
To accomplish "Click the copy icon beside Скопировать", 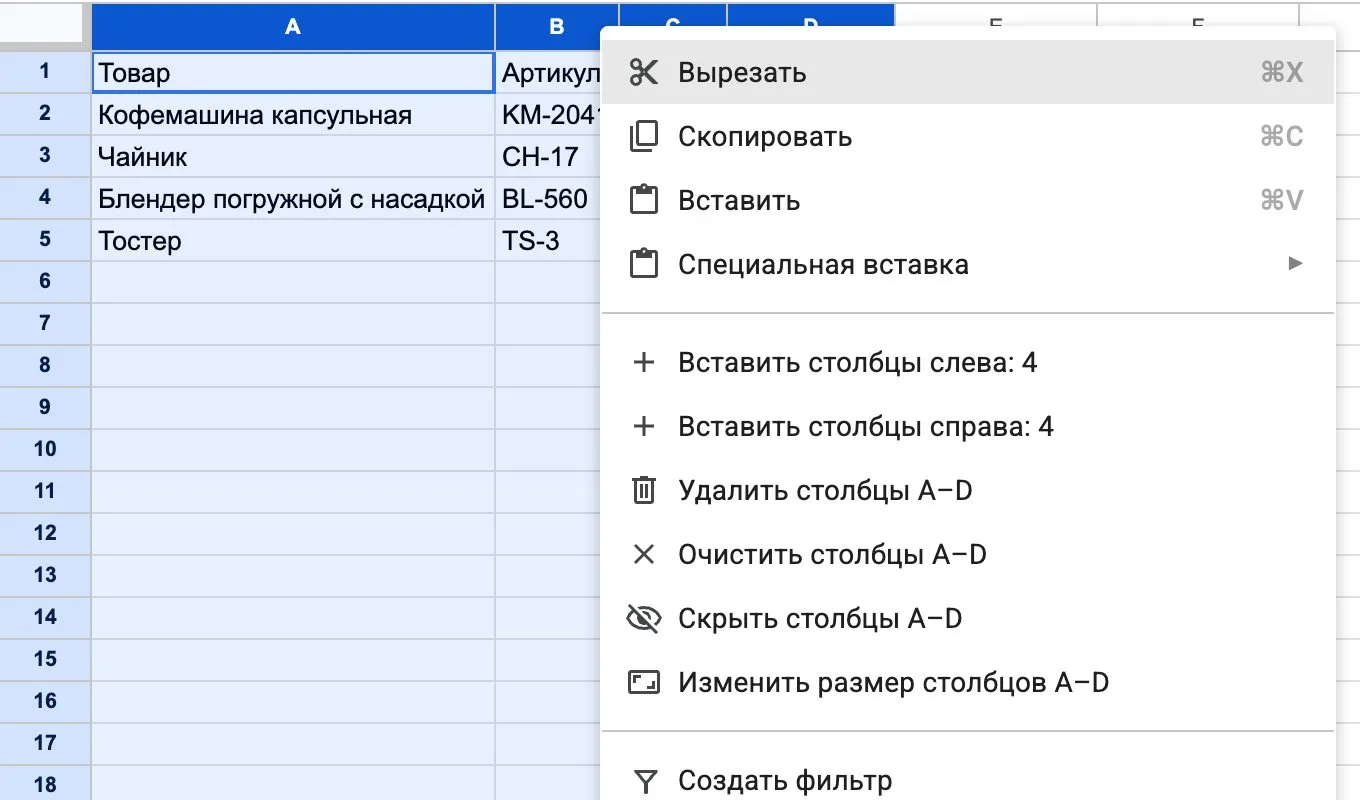I will (x=644, y=136).
